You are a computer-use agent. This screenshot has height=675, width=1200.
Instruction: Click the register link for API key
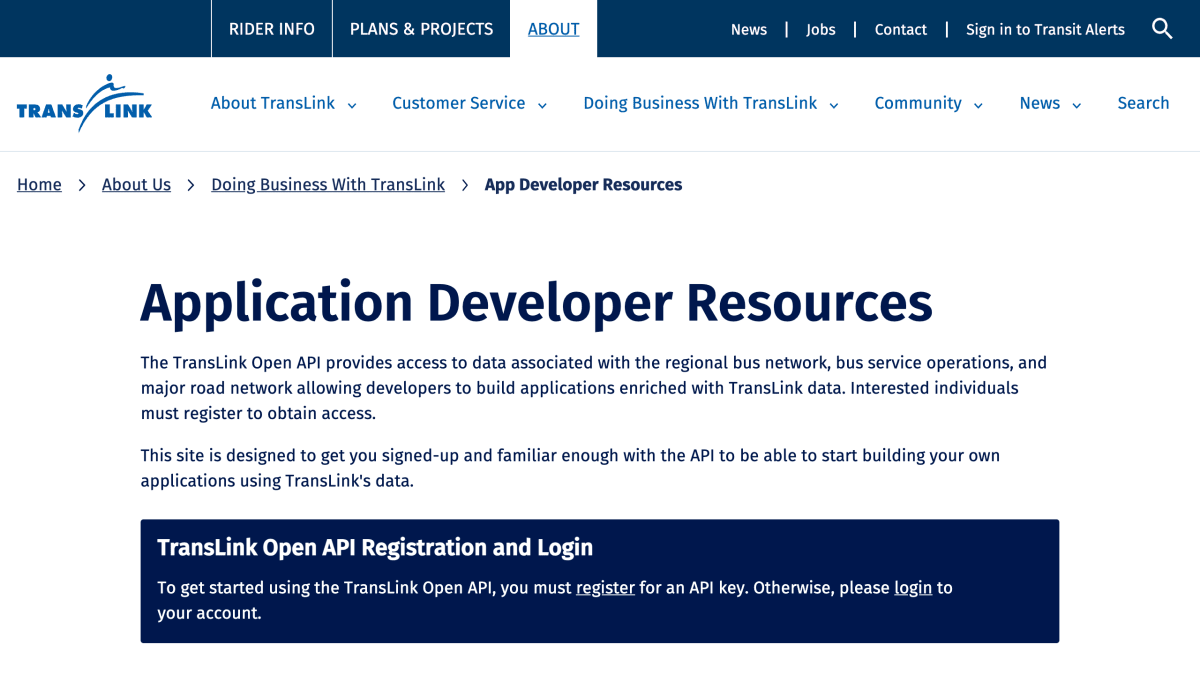(605, 588)
